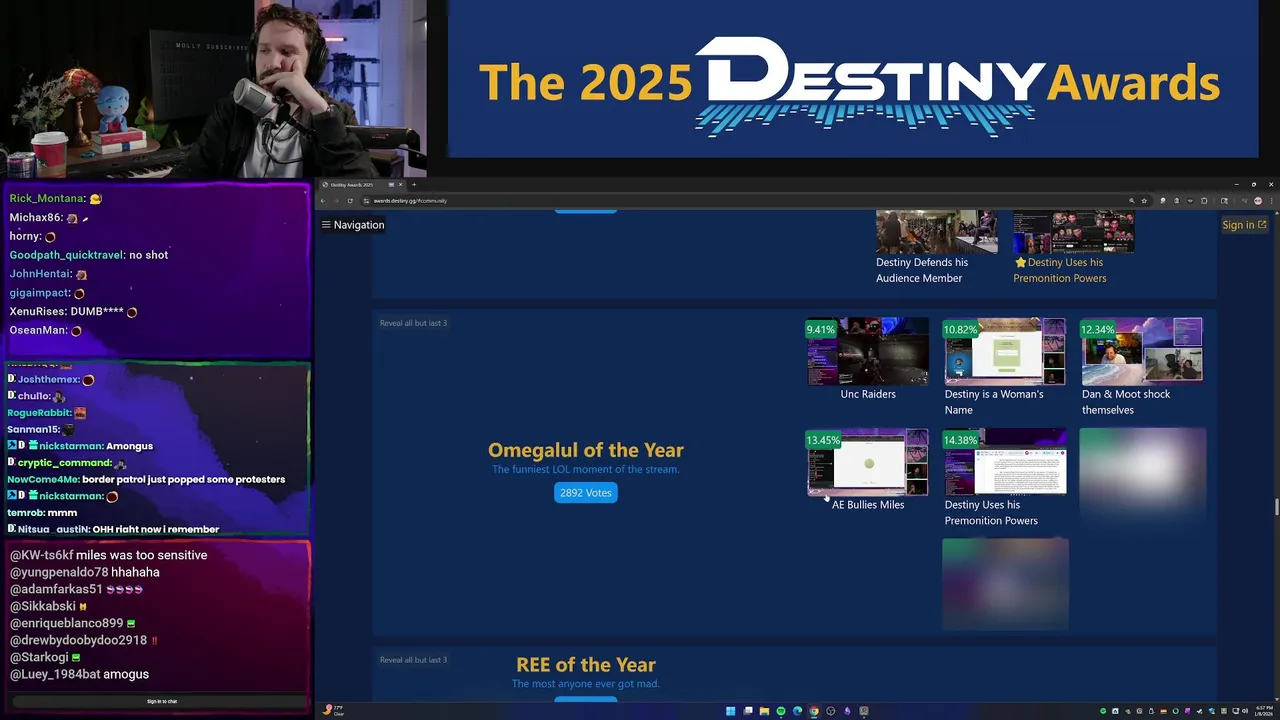Click the 2025 Destiny Awards banner
The height and width of the screenshot is (720, 1280).
coord(852,80)
